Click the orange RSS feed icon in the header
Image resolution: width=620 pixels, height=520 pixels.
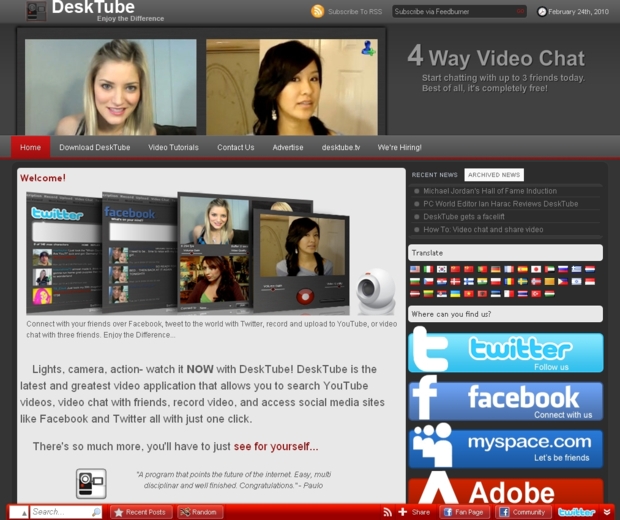(318, 11)
